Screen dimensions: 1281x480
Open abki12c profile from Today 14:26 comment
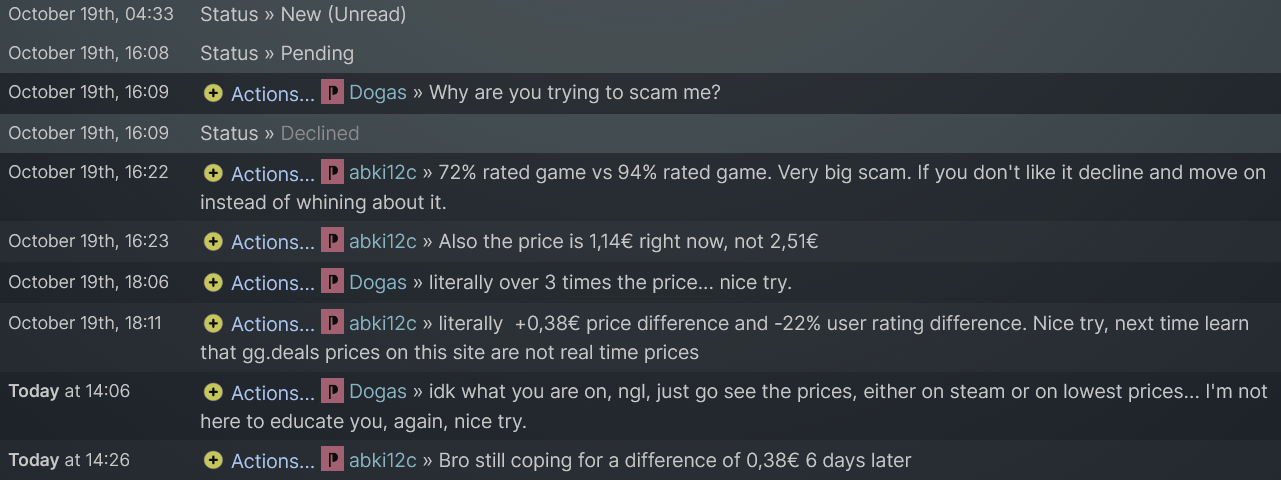(382, 461)
